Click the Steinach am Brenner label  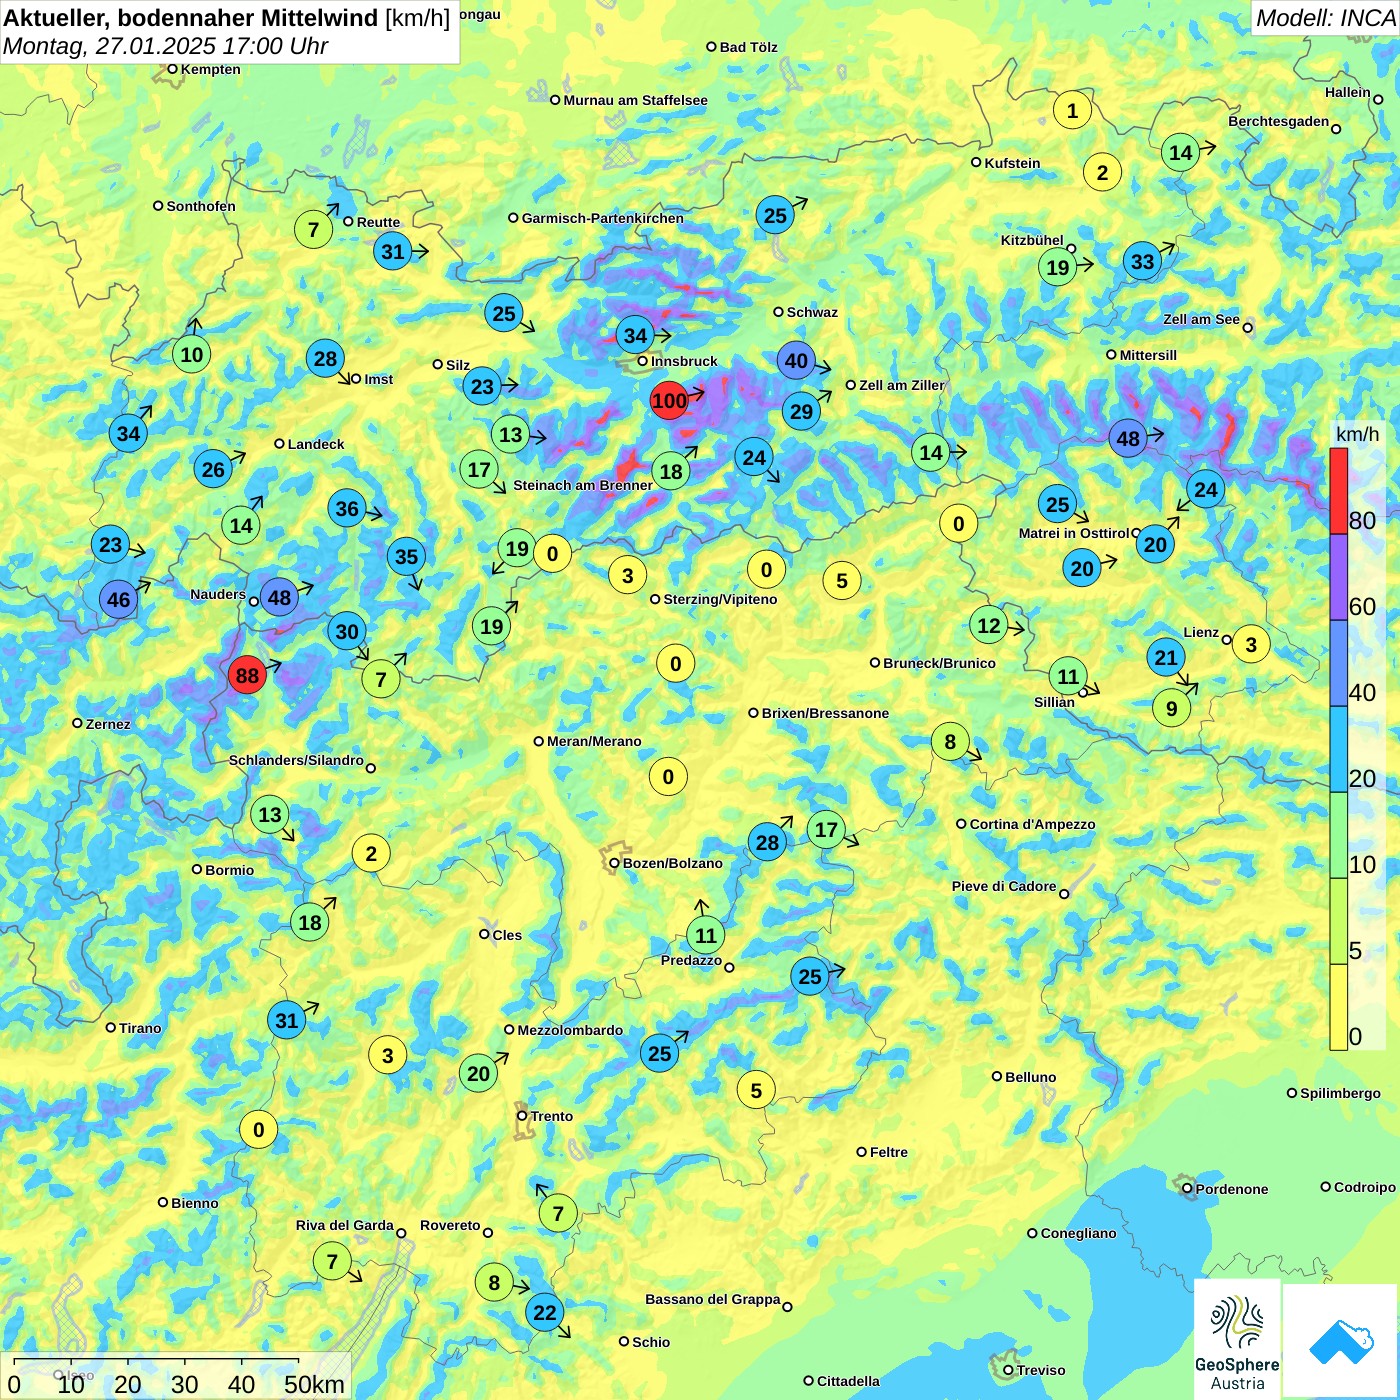pyautogui.click(x=583, y=485)
